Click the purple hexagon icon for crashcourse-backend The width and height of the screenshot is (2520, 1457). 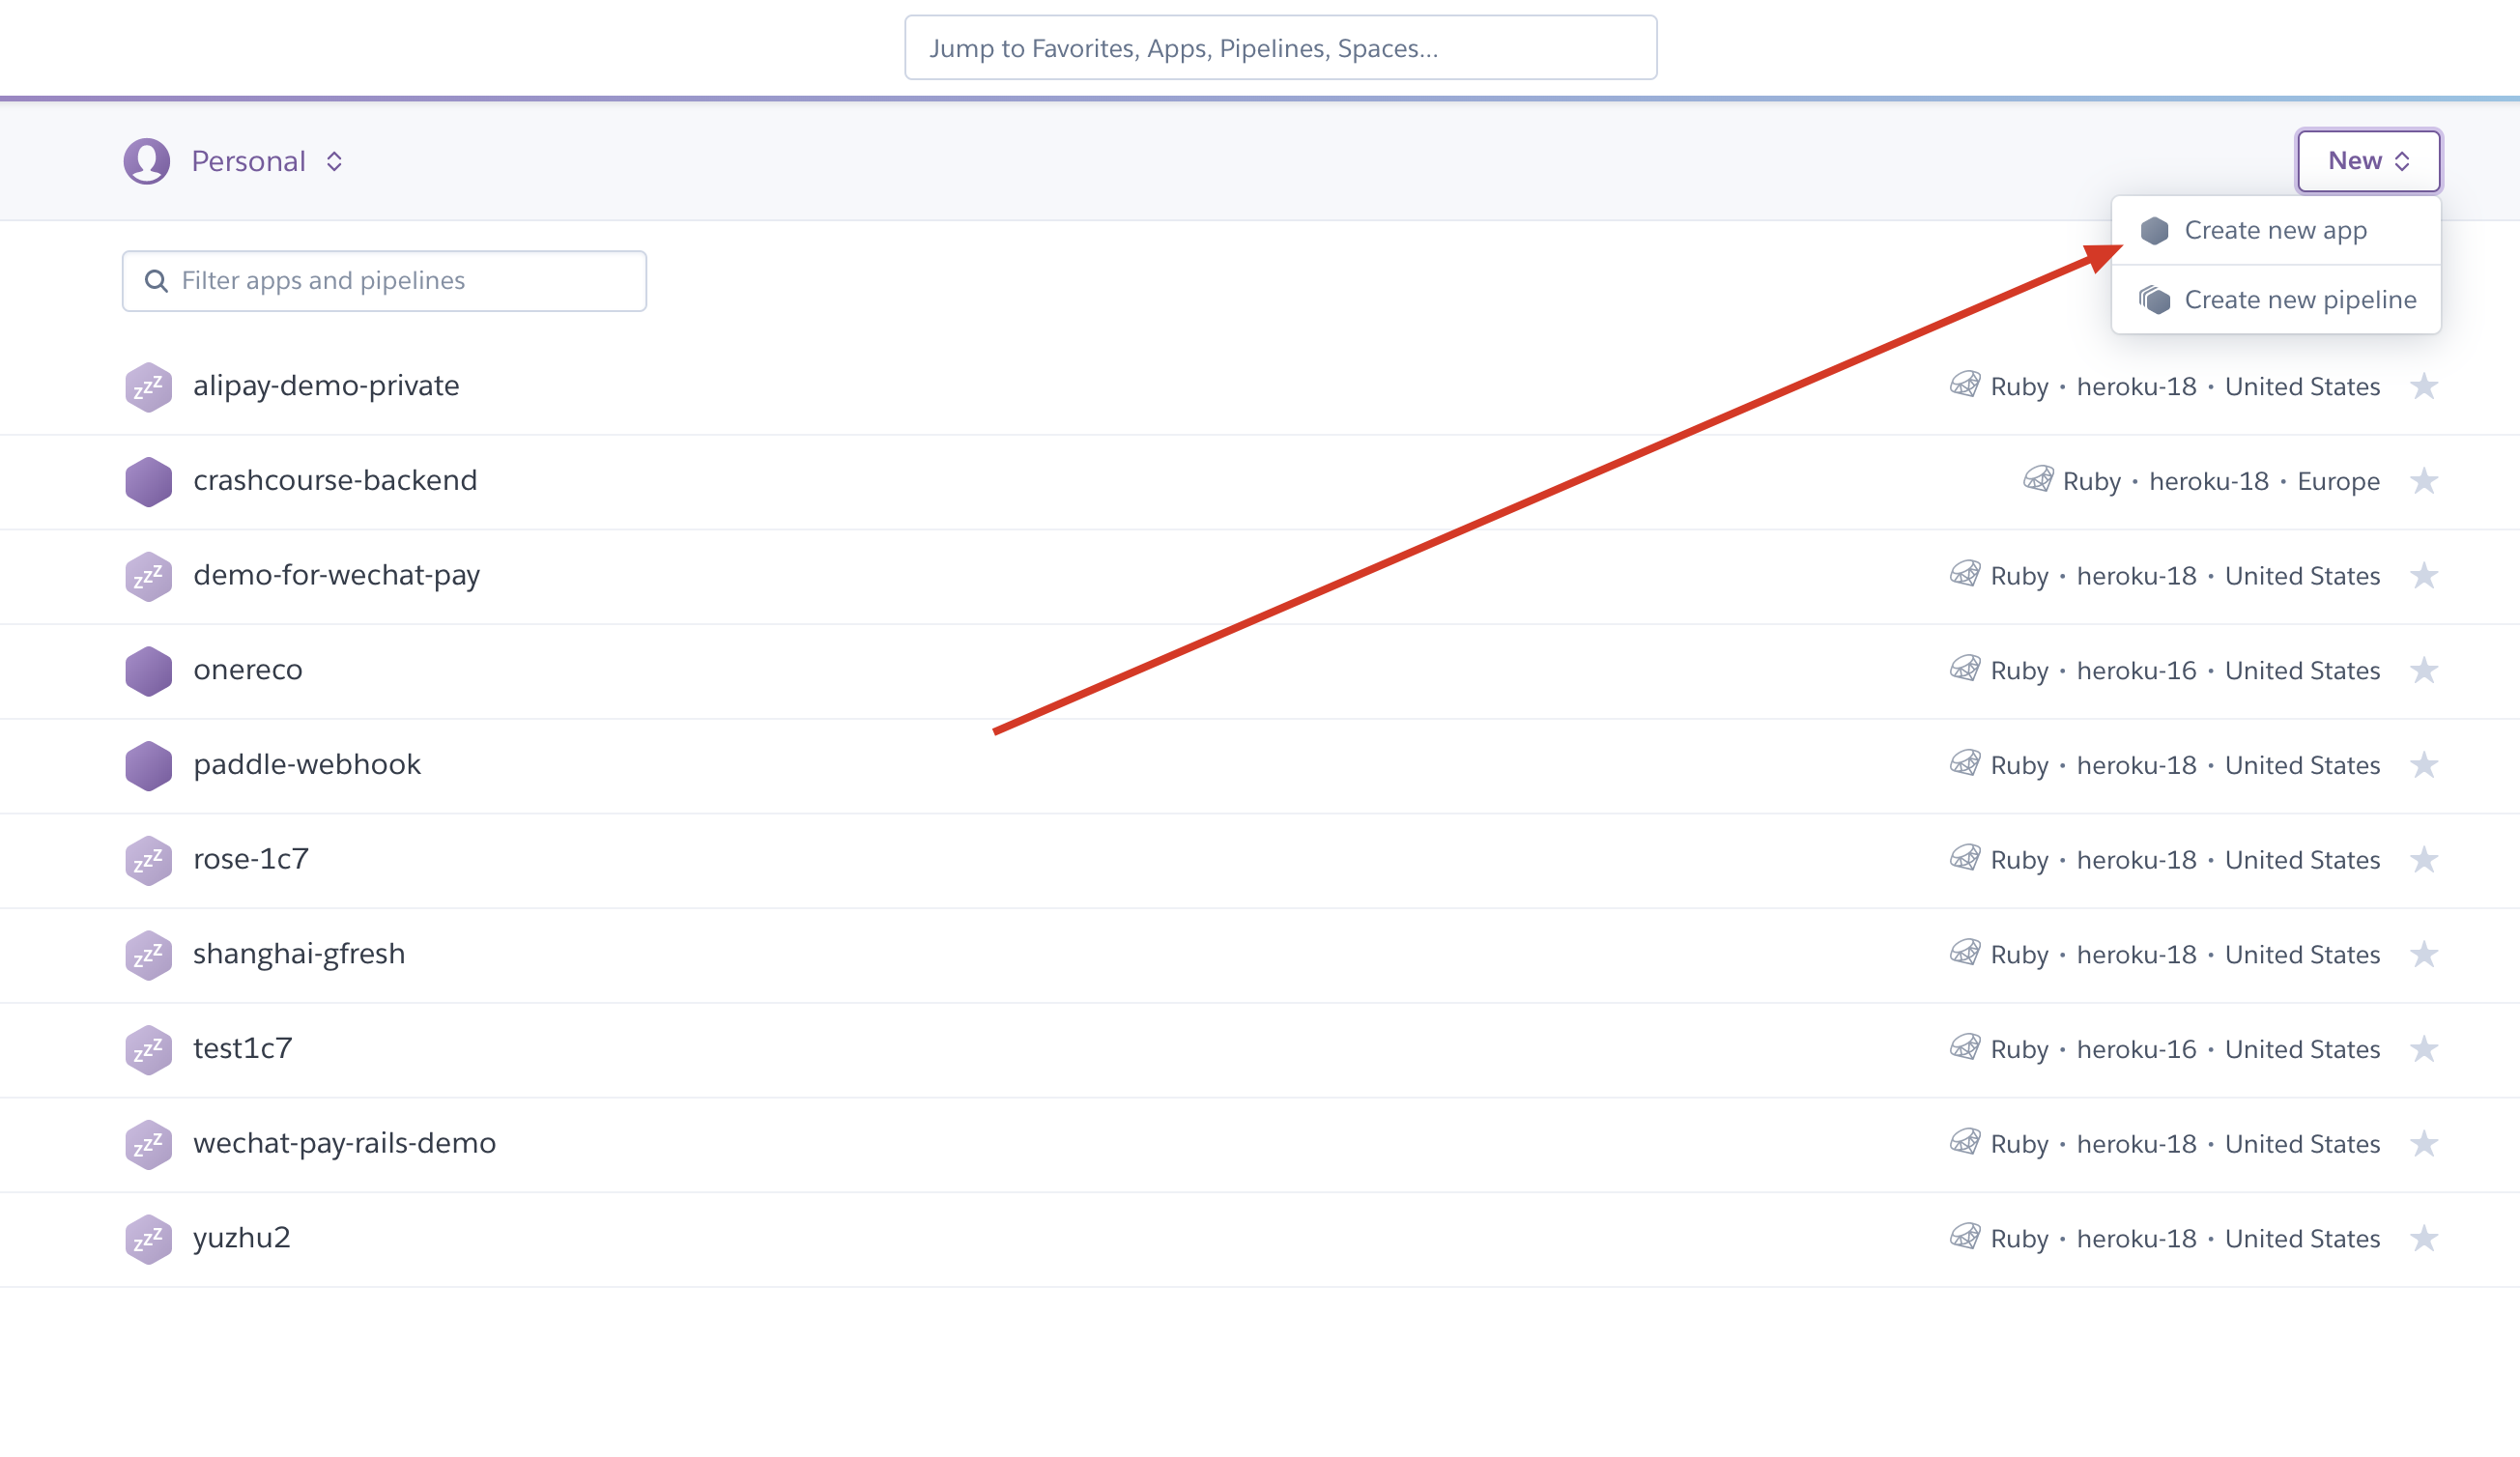click(148, 482)
